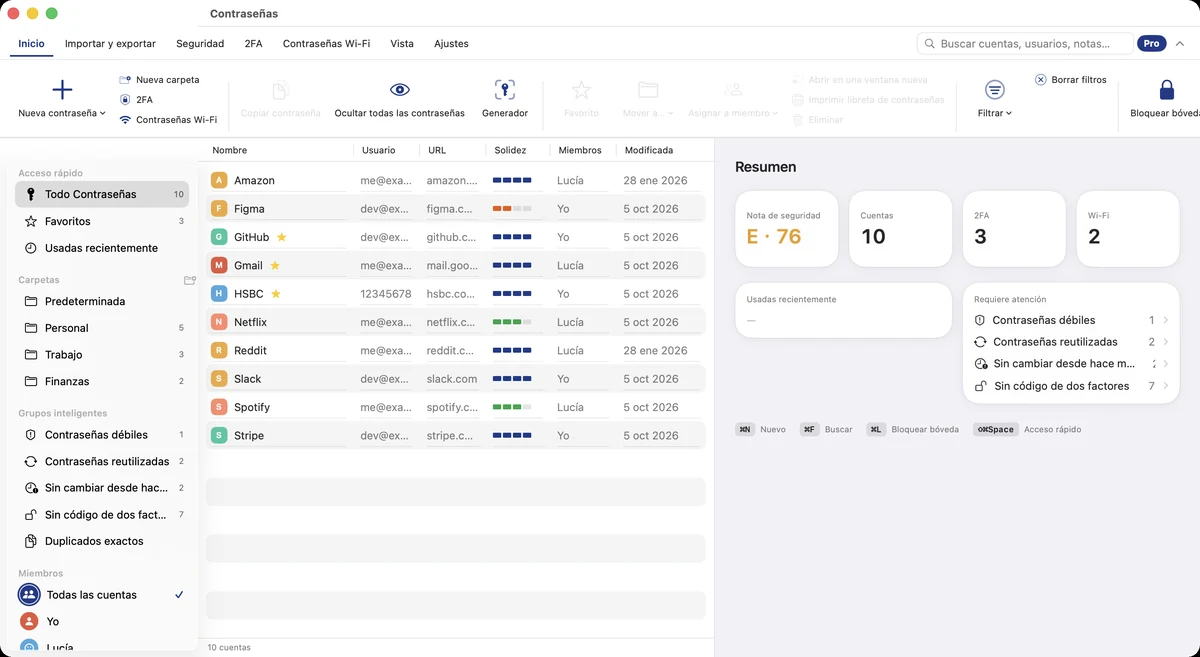Click the Netflix password strength bar
The height and width of the screenshot is (657, 1200).
[x=512, y=323]
